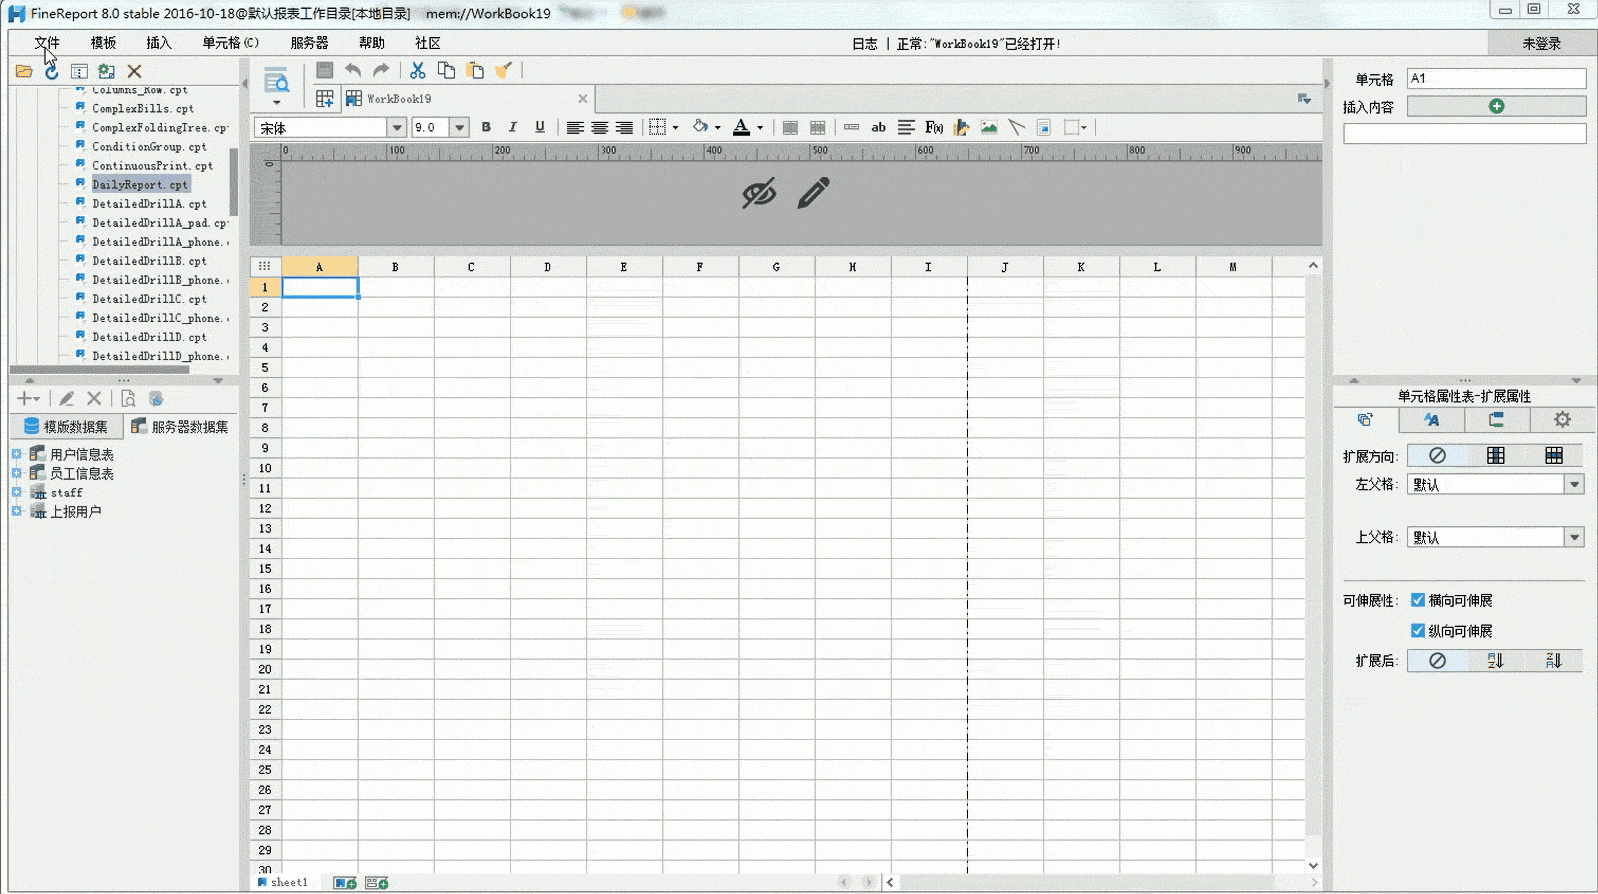This screenshot has width=1598, height=894.
Task: Click the new workbook grid icon
Action: [x=325, y=98]
